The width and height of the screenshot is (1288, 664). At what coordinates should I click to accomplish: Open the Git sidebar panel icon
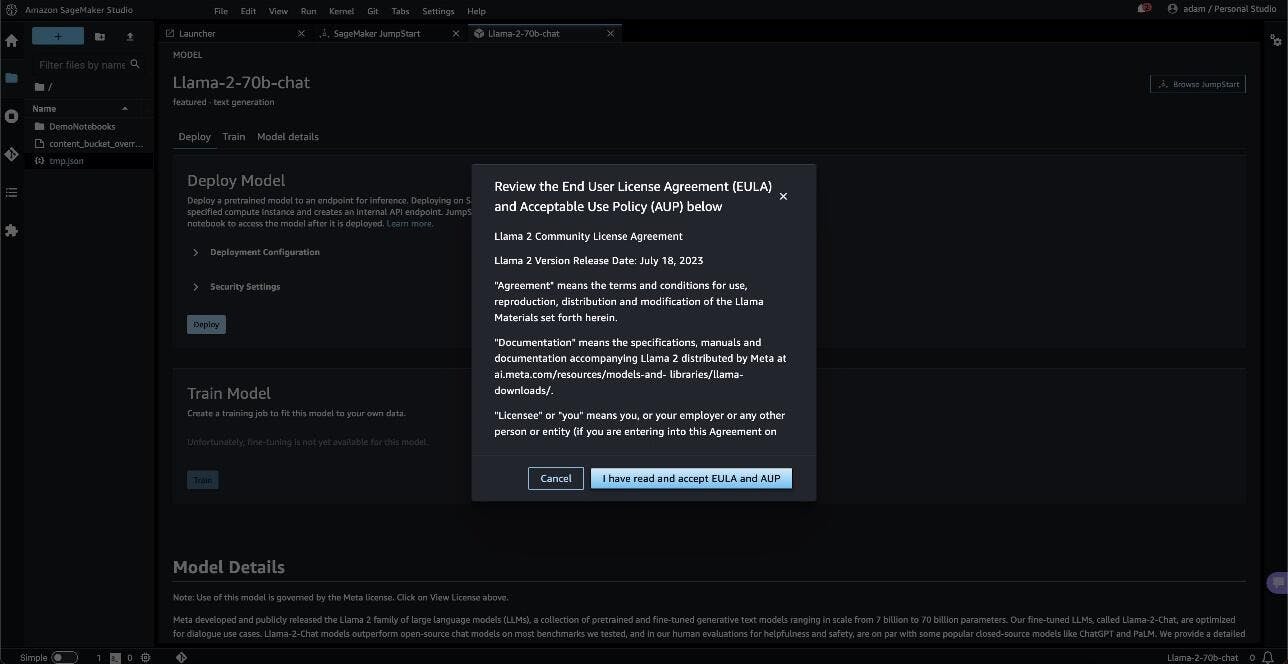point(12,155)
